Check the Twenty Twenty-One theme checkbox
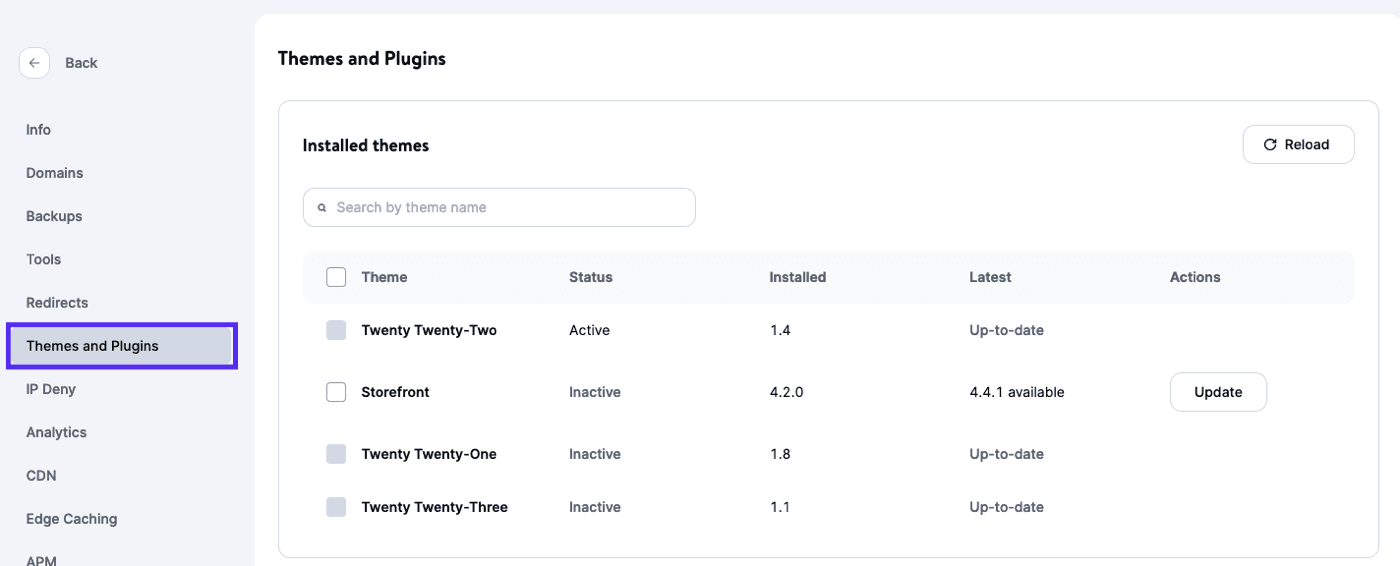Image resolution: width=1400 pixels, height=566 pixels. click(x=336, y=454)
